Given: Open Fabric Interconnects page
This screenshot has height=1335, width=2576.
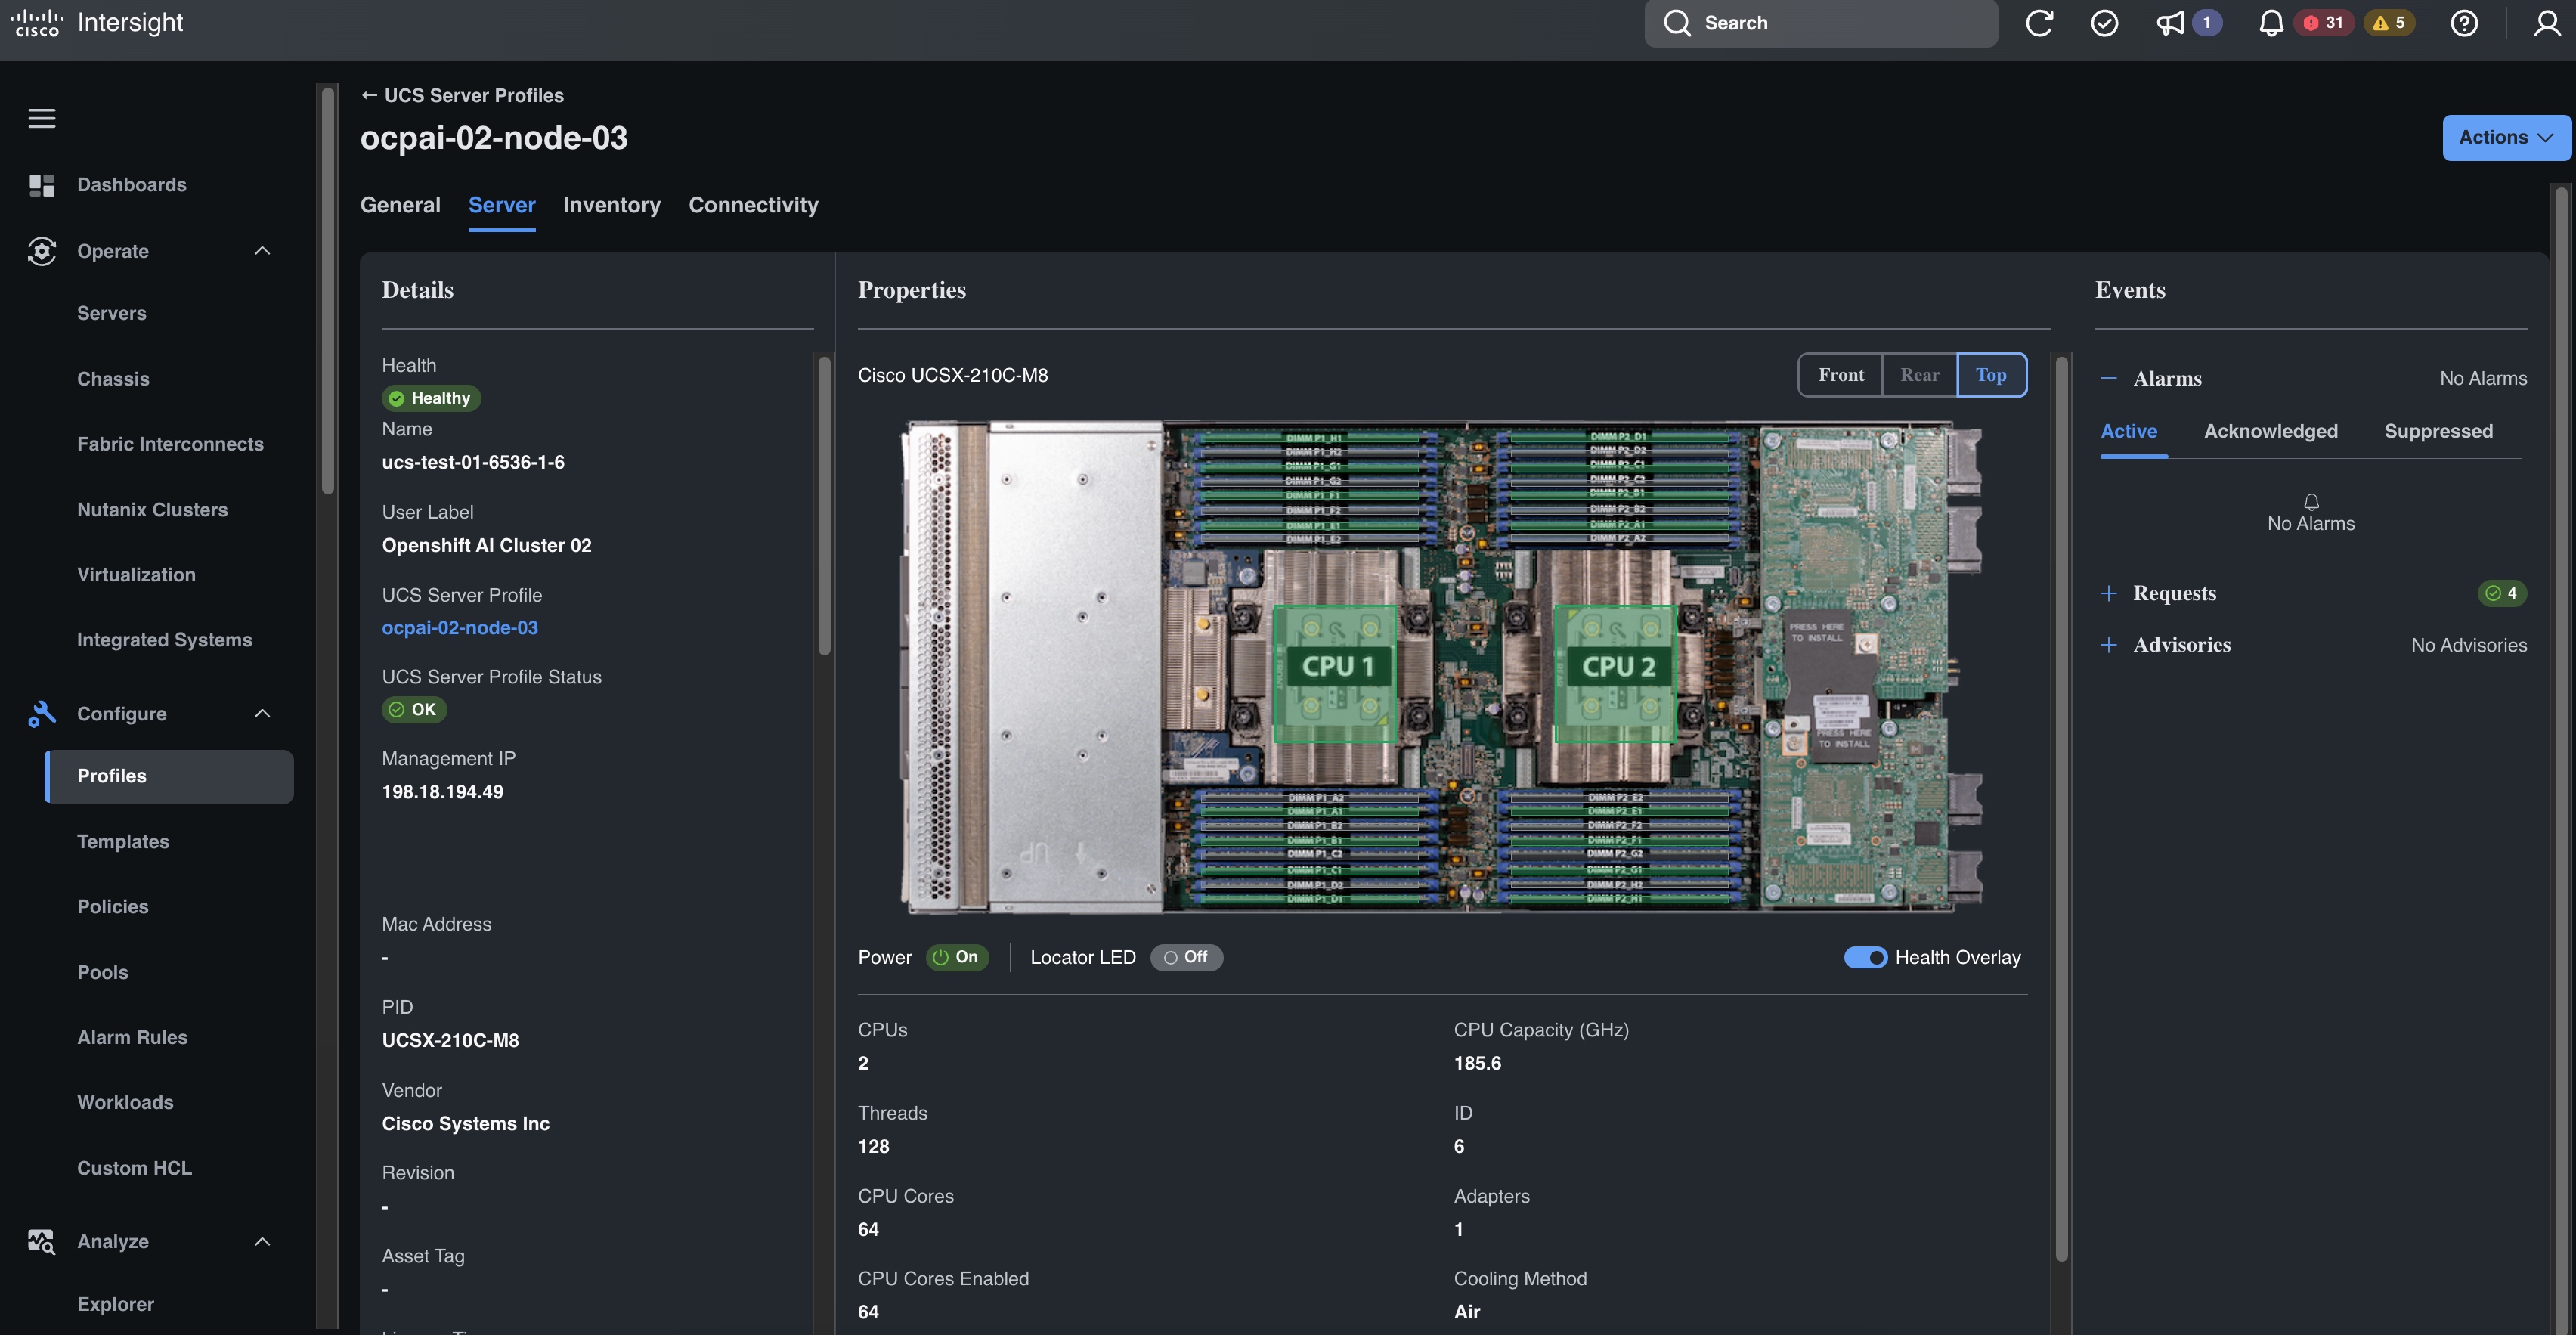Looking at the screenshot, I should pos(170,444).
